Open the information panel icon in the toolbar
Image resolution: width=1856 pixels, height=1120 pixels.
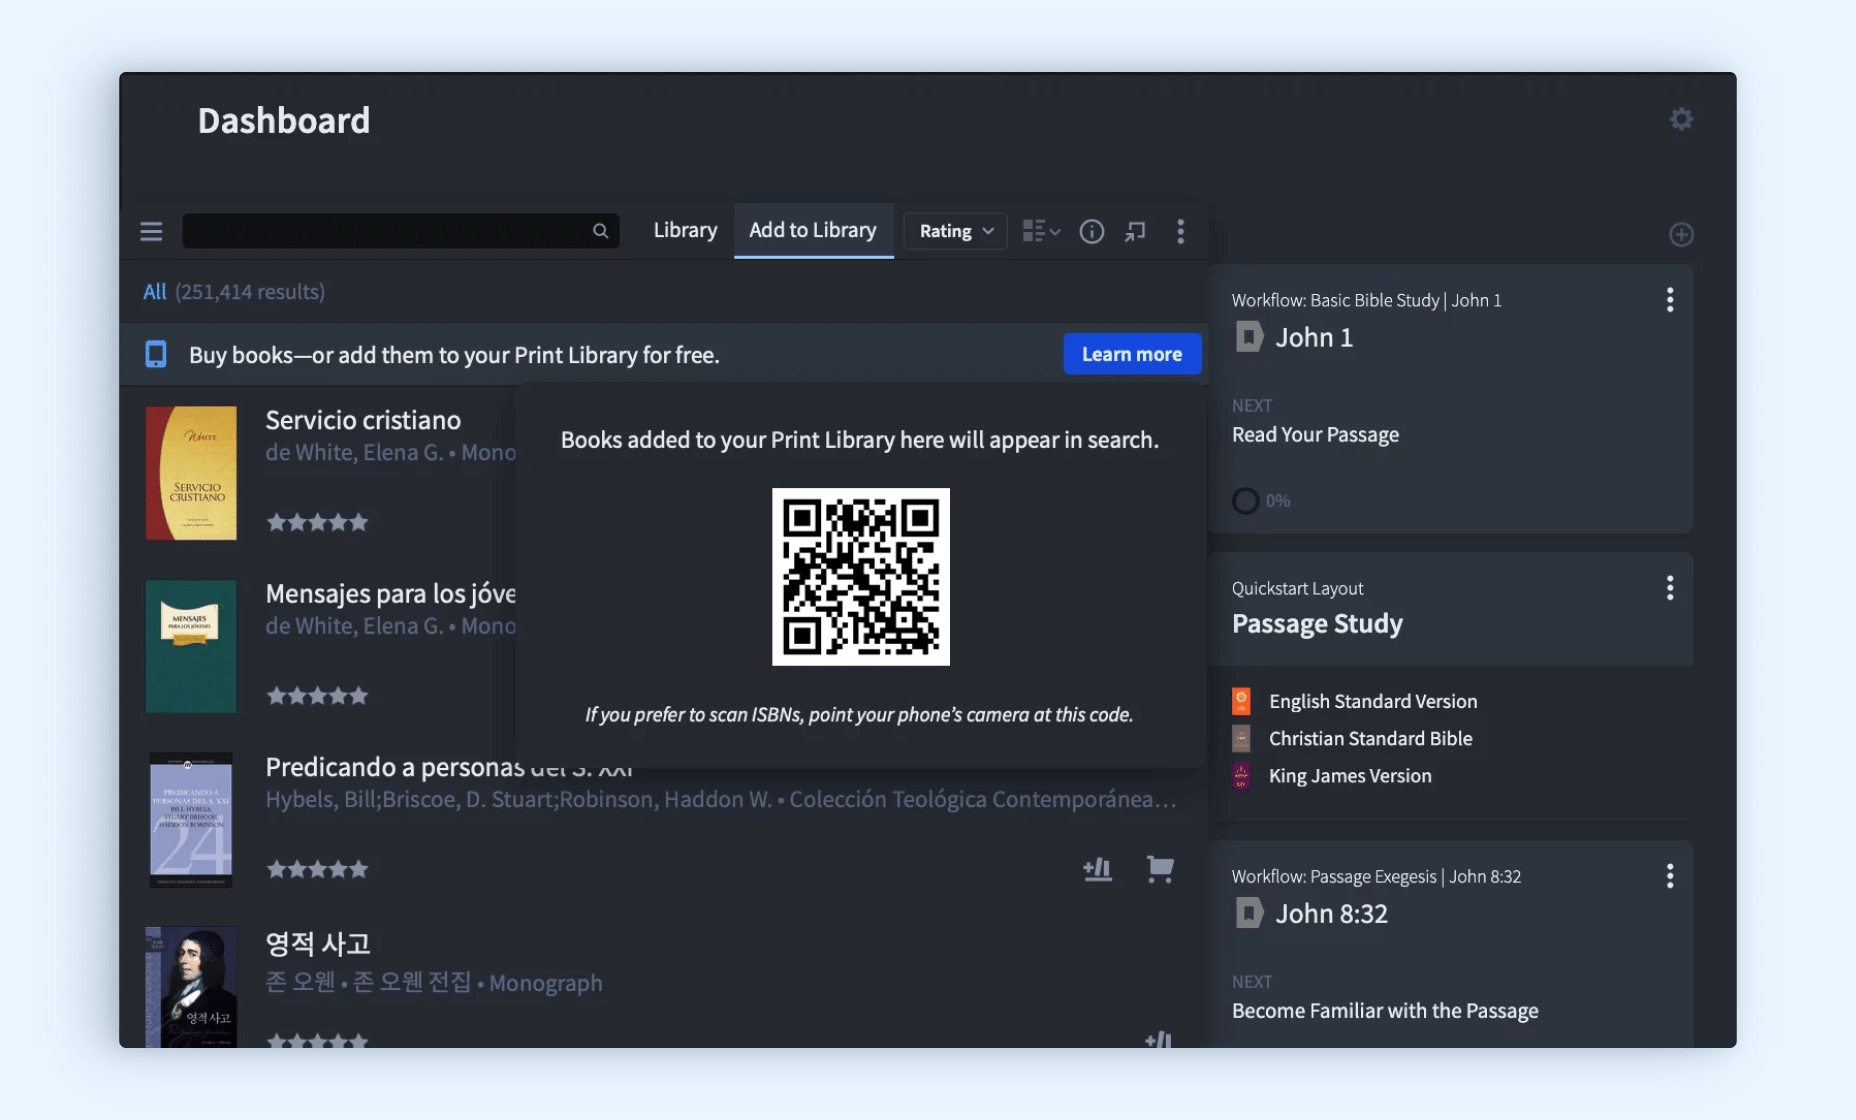click(1091, 232)
